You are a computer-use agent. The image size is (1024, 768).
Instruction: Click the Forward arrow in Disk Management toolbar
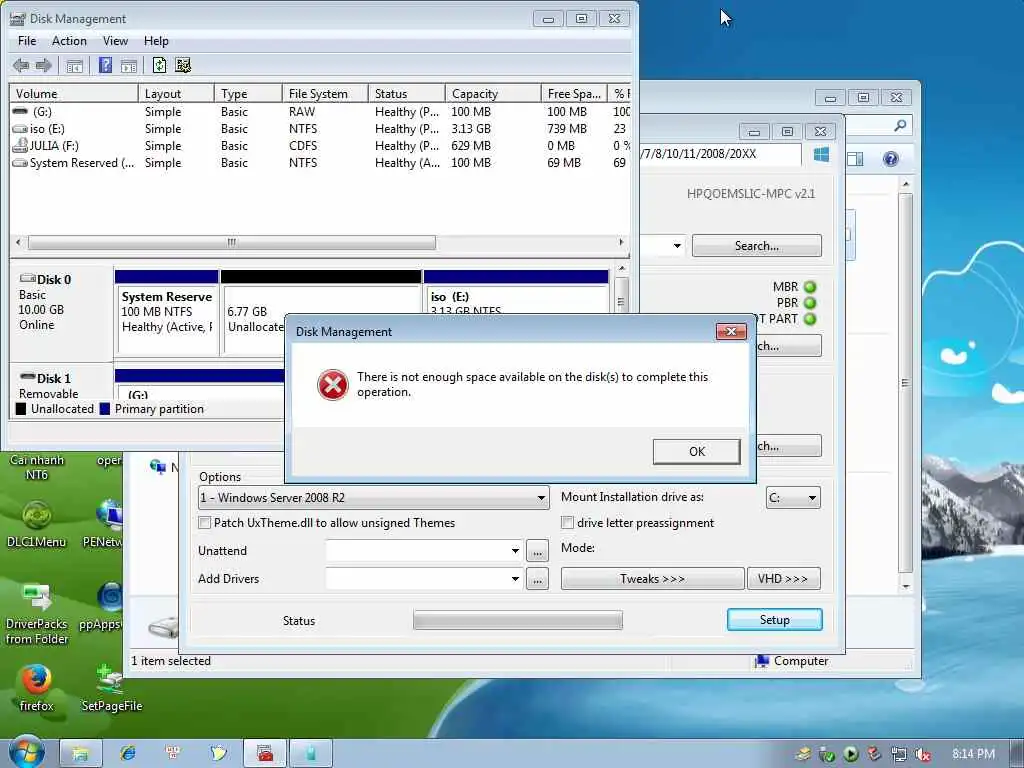[x=44, y=65]
